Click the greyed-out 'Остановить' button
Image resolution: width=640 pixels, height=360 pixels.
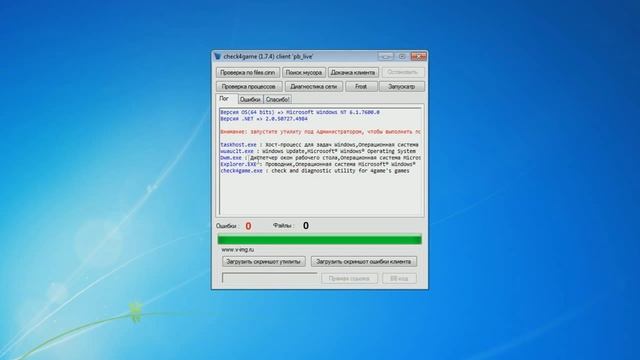pos(402,72)
